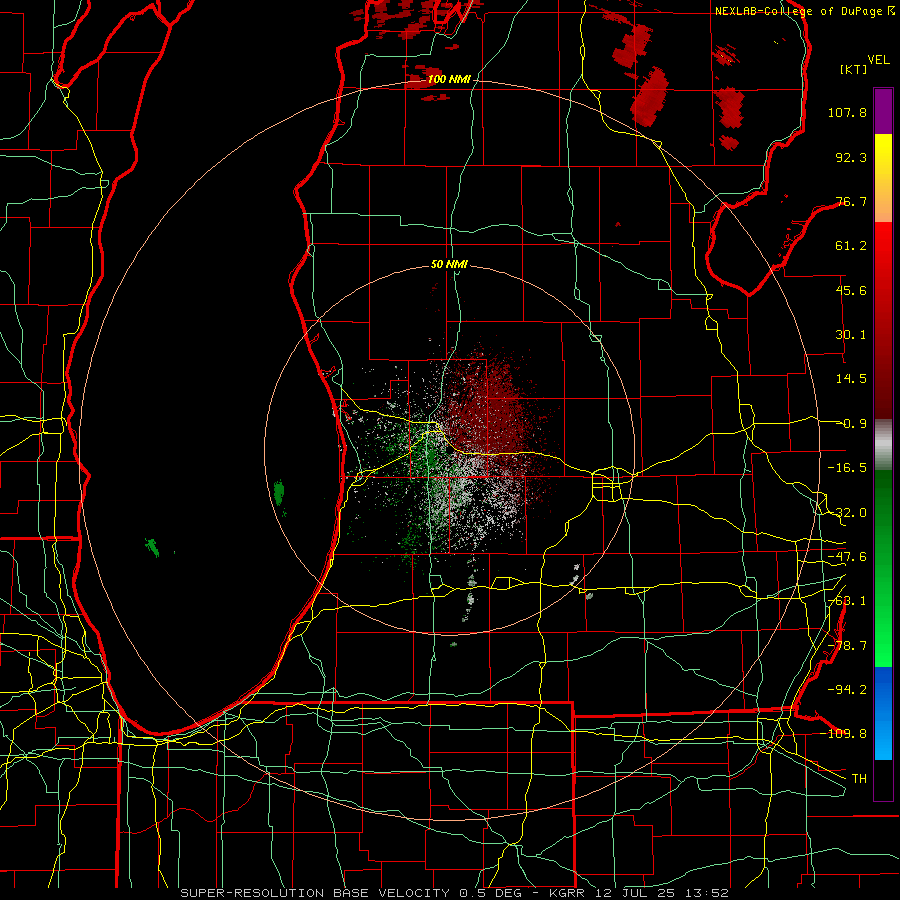Click the 100 NMI range ring label
The height and width of the screenshot is (900, 900).
449,79
